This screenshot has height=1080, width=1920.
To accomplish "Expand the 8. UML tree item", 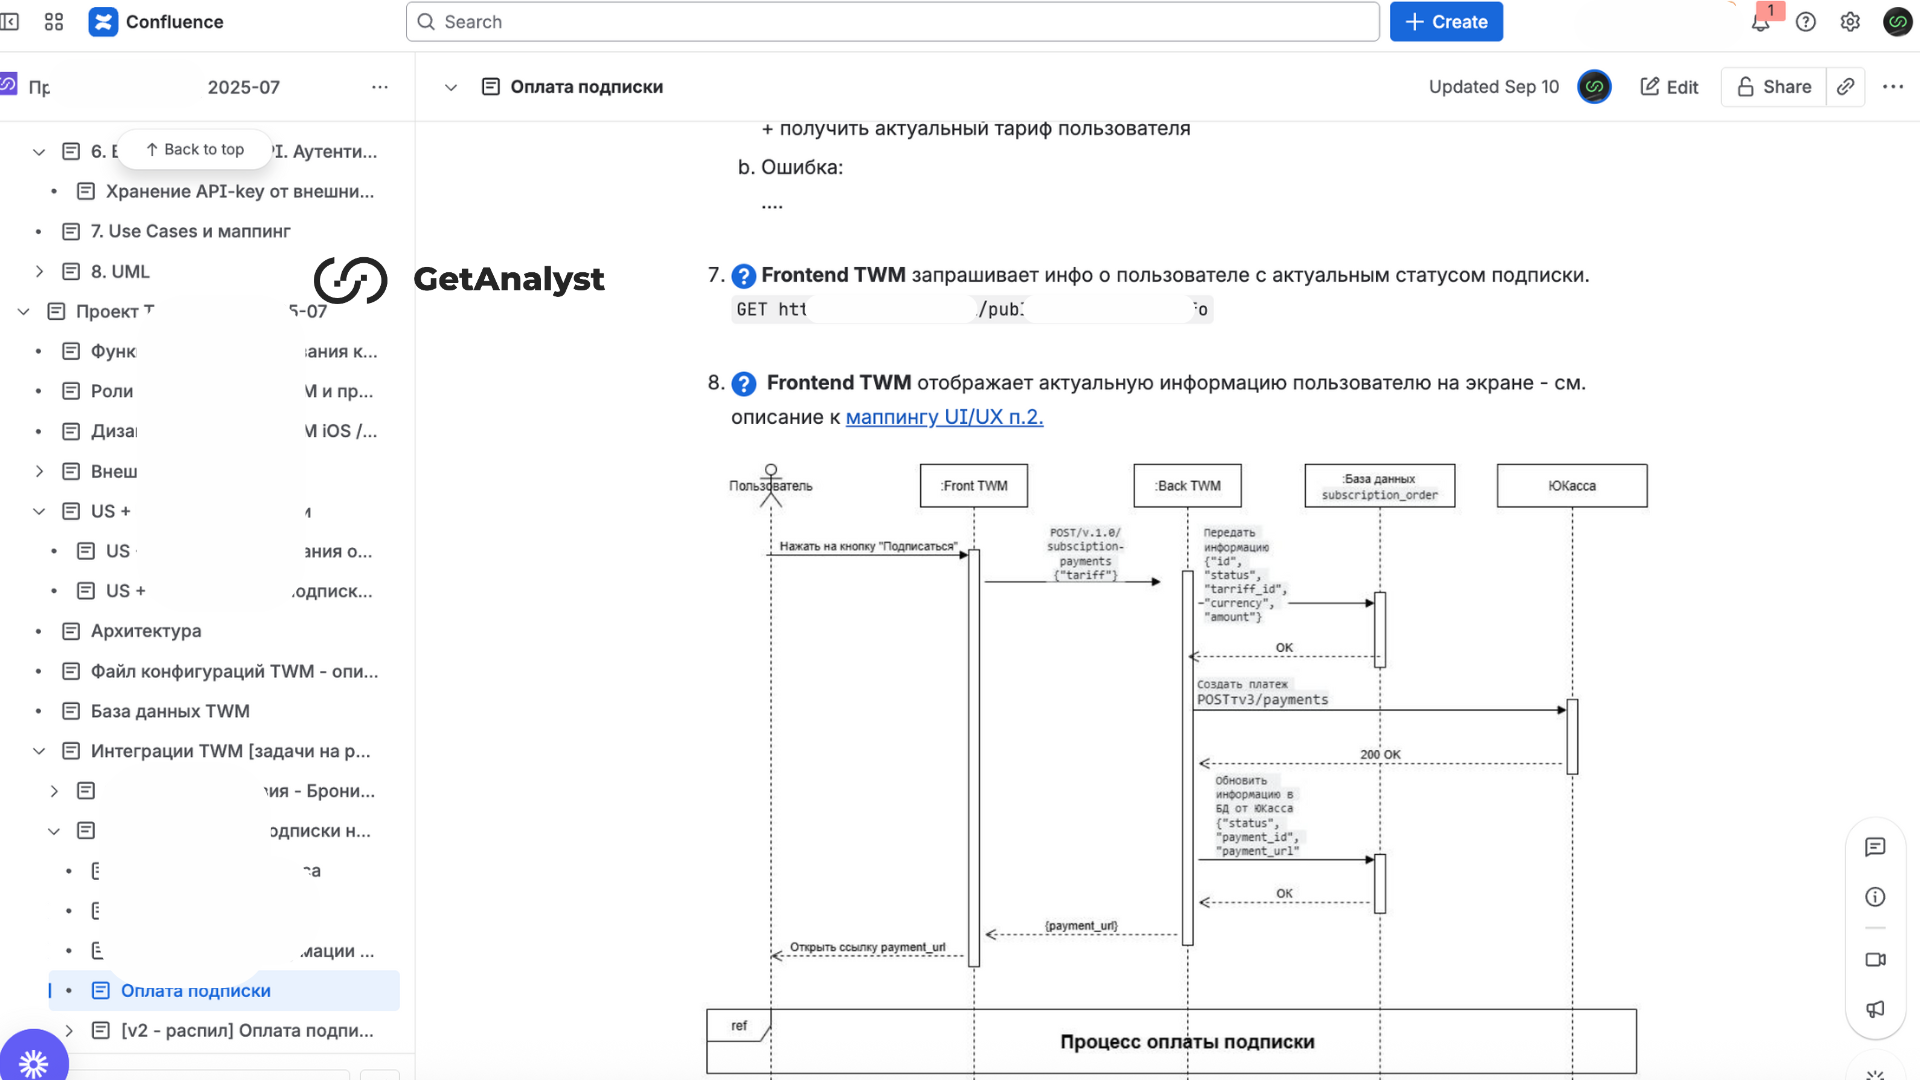I will (x=39, y=272).
